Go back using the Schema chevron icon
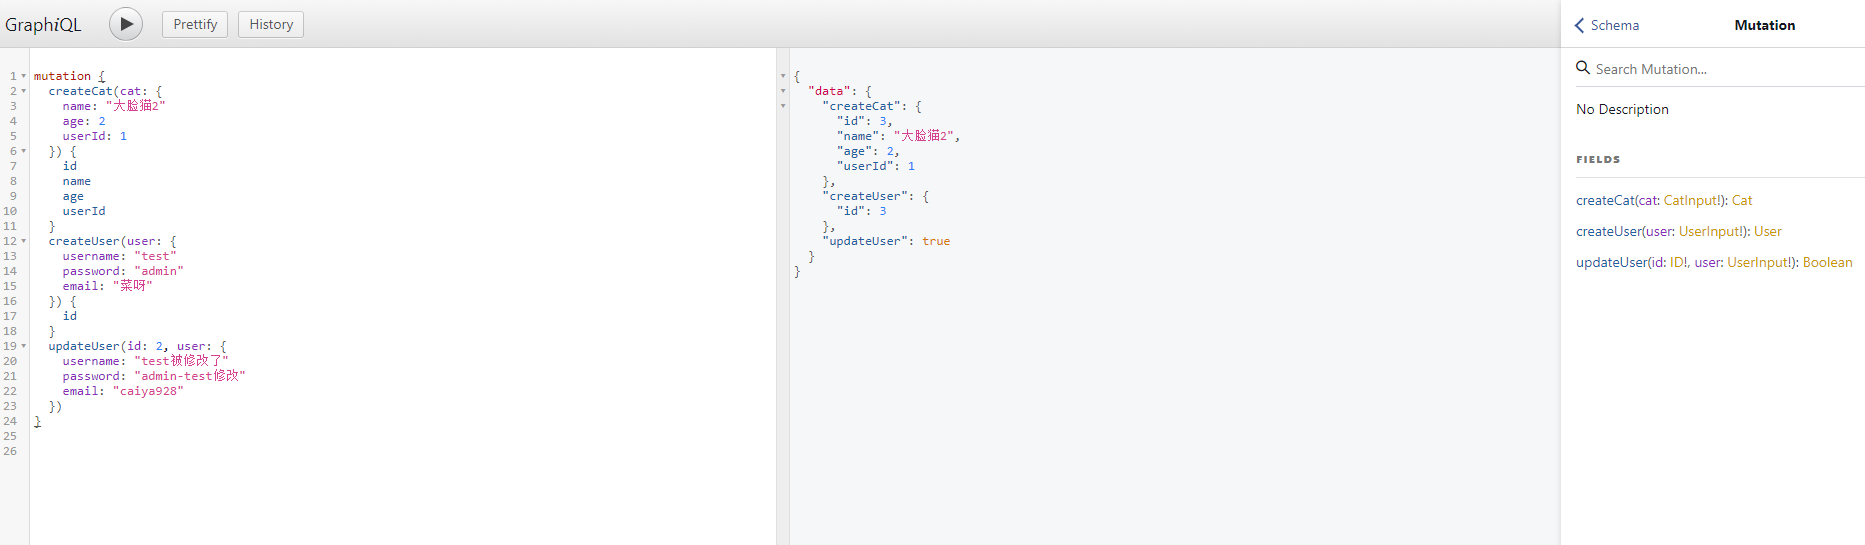This screenshot has height=545, width=1865. [x=1580, y=25]
